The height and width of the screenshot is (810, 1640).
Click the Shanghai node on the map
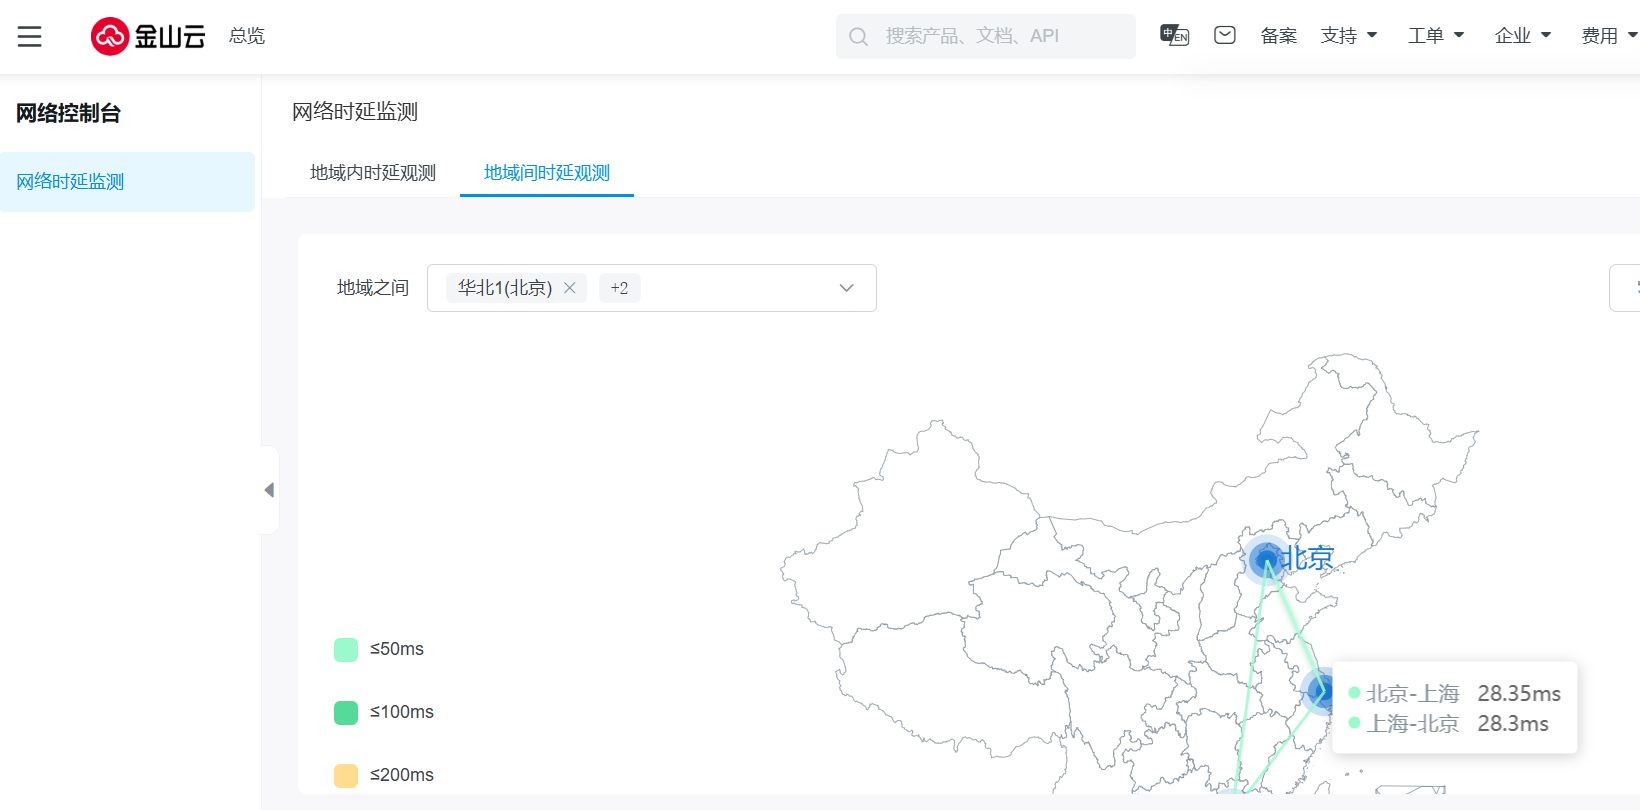[x=1319, y=690]
